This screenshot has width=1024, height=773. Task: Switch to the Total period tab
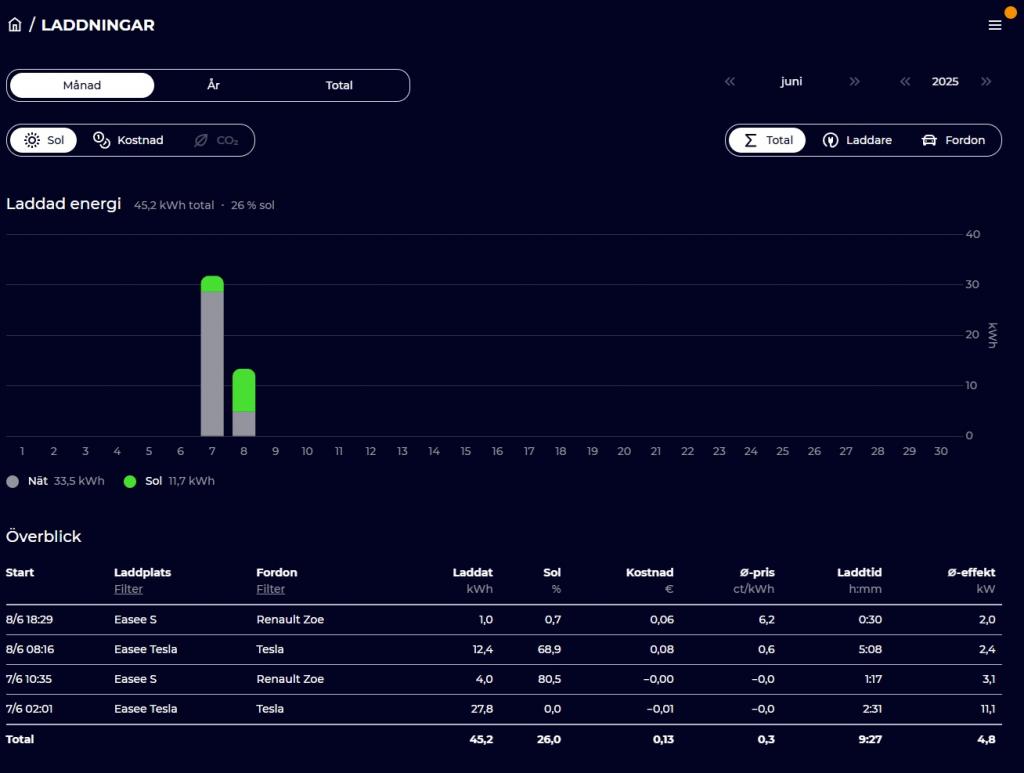[x=339, y=85]
